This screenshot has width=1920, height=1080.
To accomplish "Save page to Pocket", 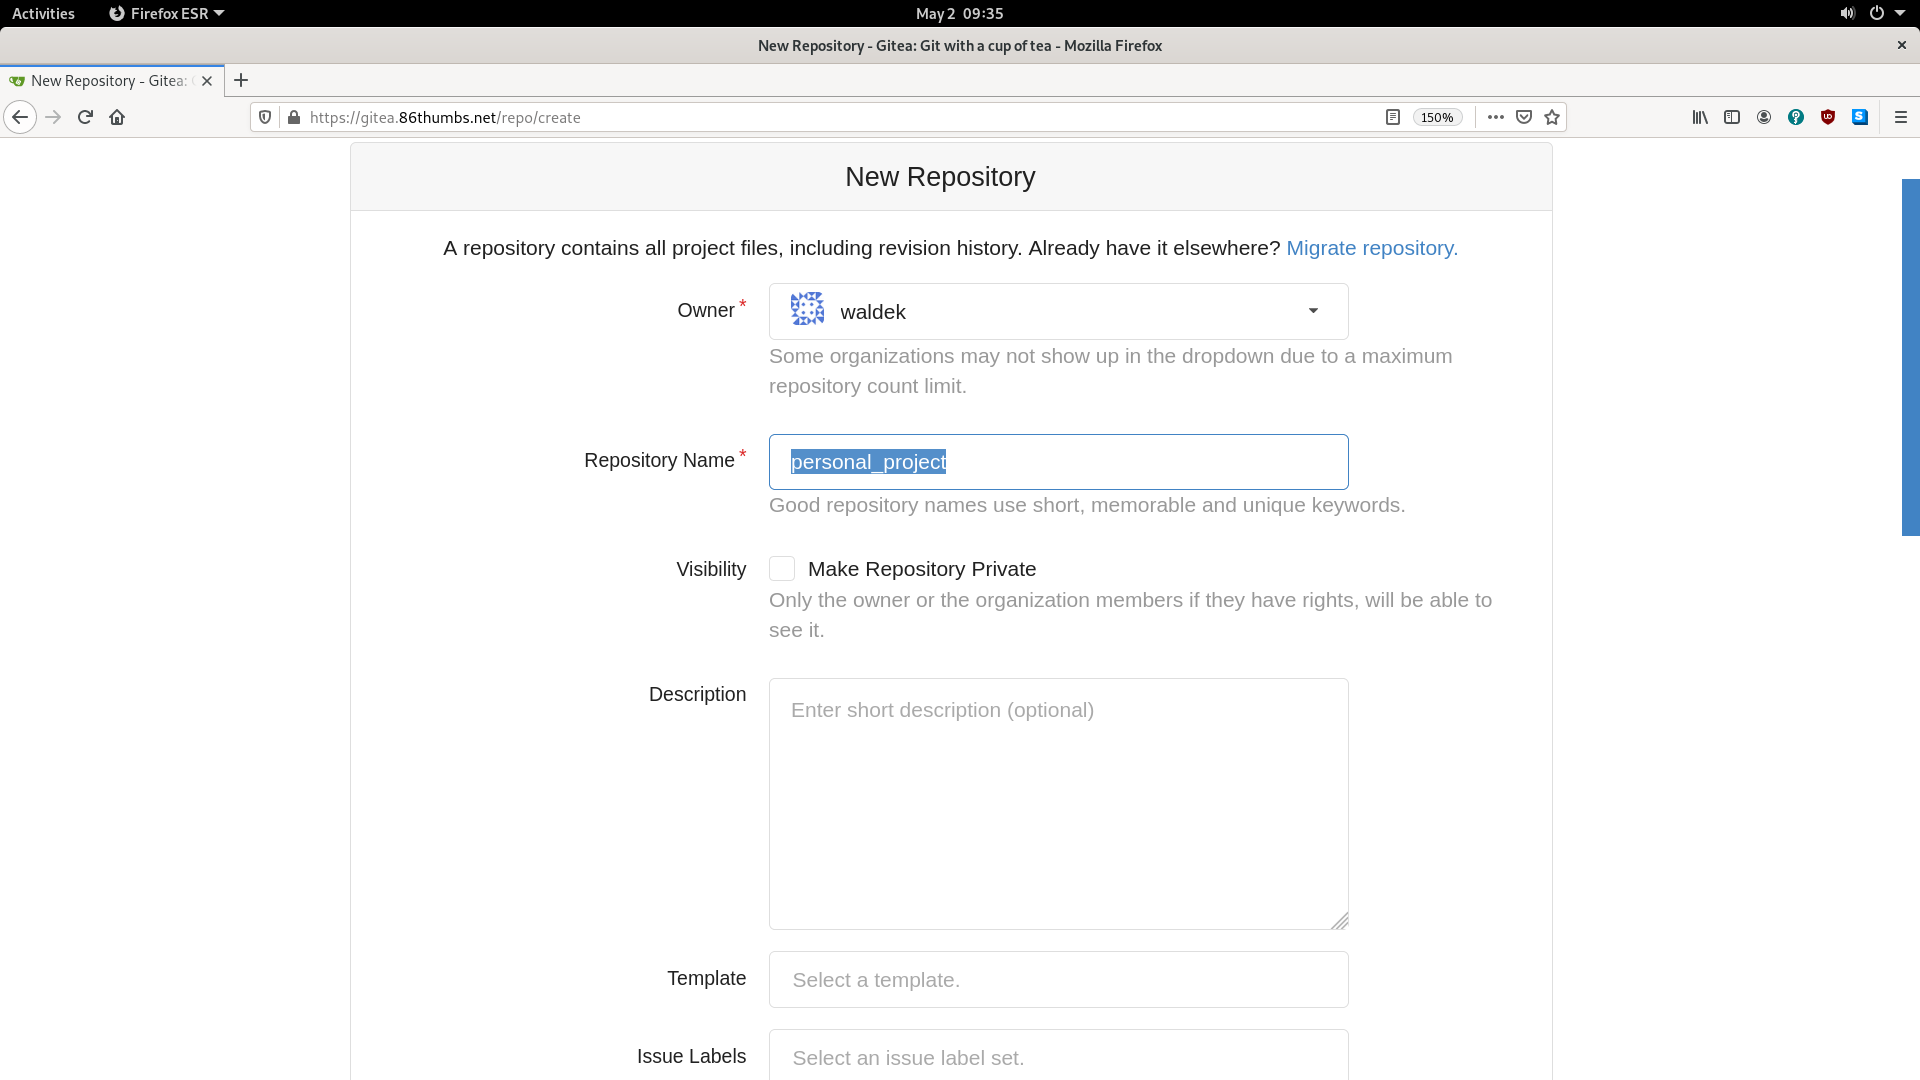I will click(1524, 117).
